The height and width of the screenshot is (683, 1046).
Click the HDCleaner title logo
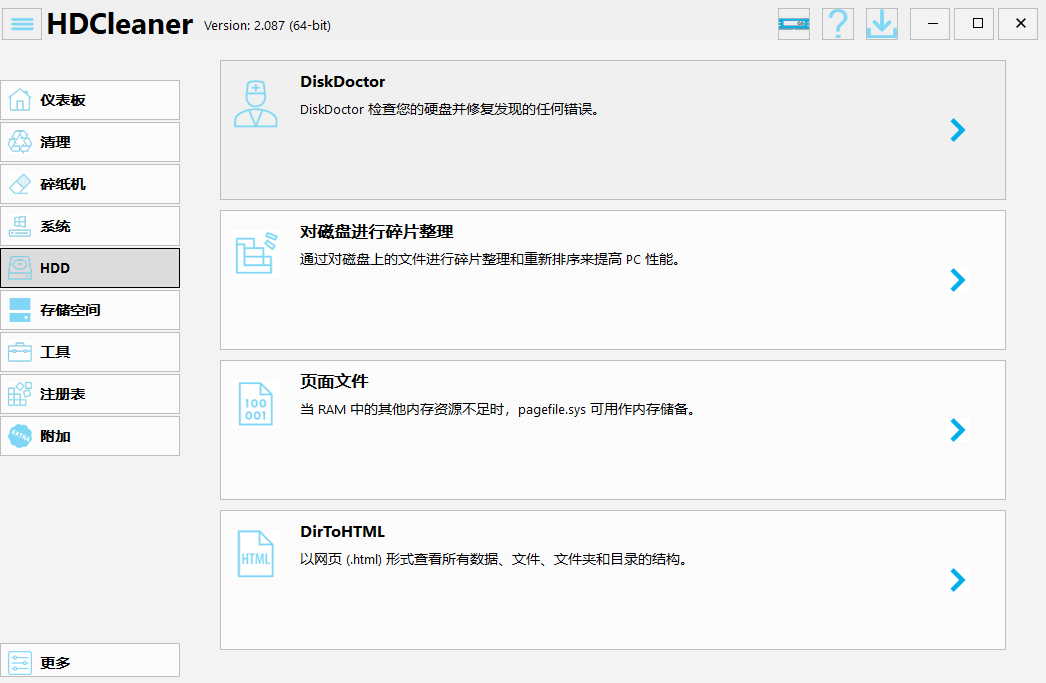(120, 24)
